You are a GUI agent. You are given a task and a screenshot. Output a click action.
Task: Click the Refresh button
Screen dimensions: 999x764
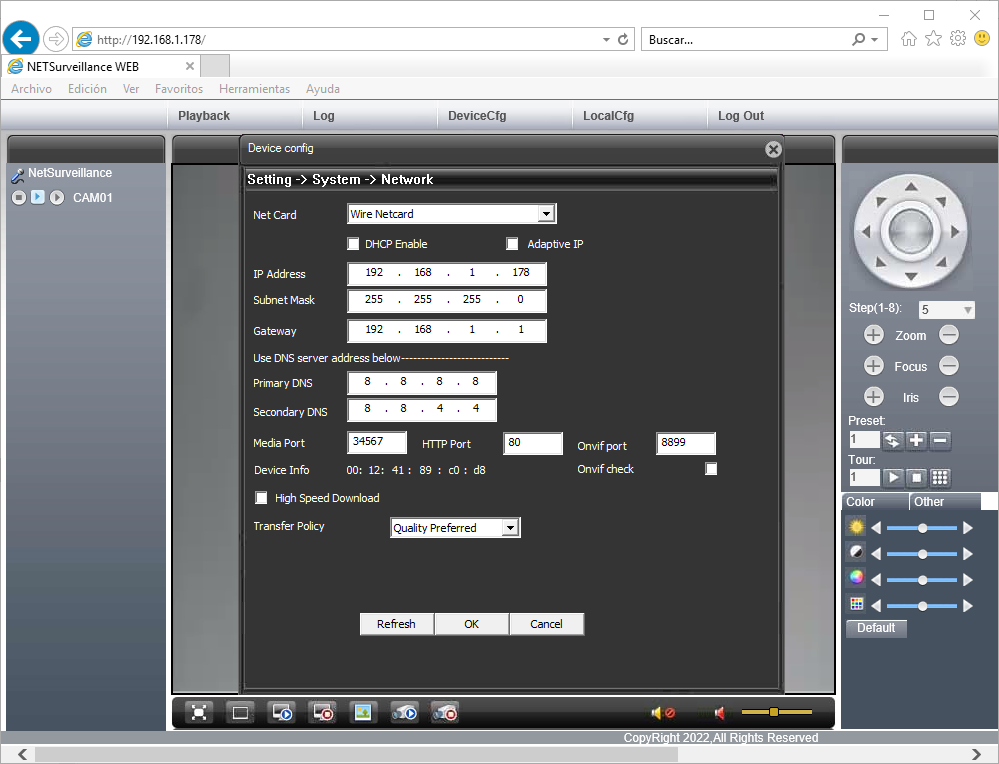pos(396,624)
